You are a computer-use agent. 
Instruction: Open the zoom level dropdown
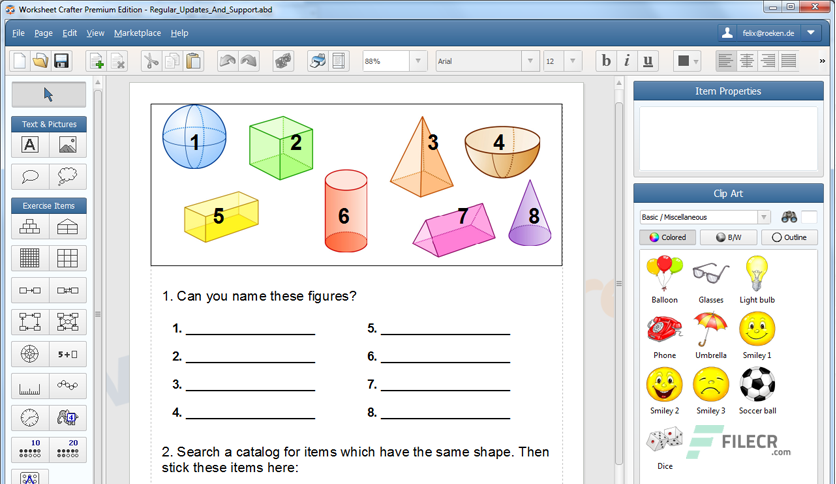click(418, 61)
